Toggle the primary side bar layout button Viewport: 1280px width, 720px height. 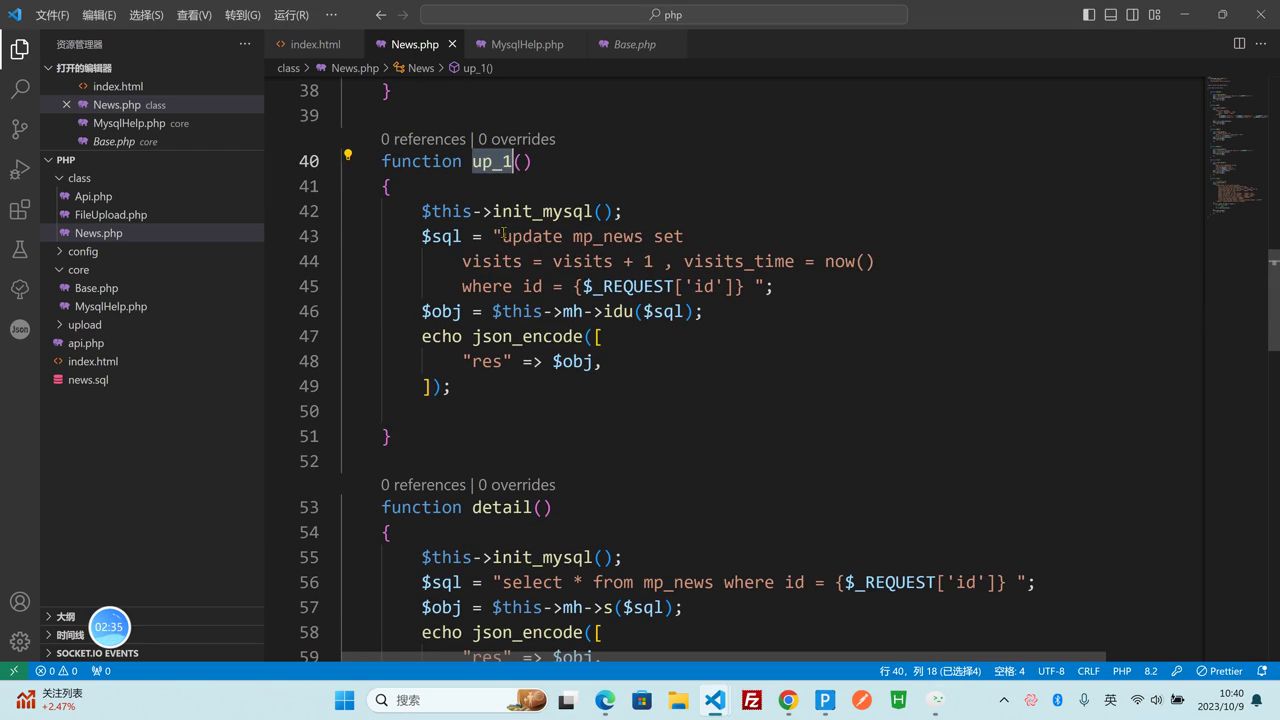point(1089,15)
